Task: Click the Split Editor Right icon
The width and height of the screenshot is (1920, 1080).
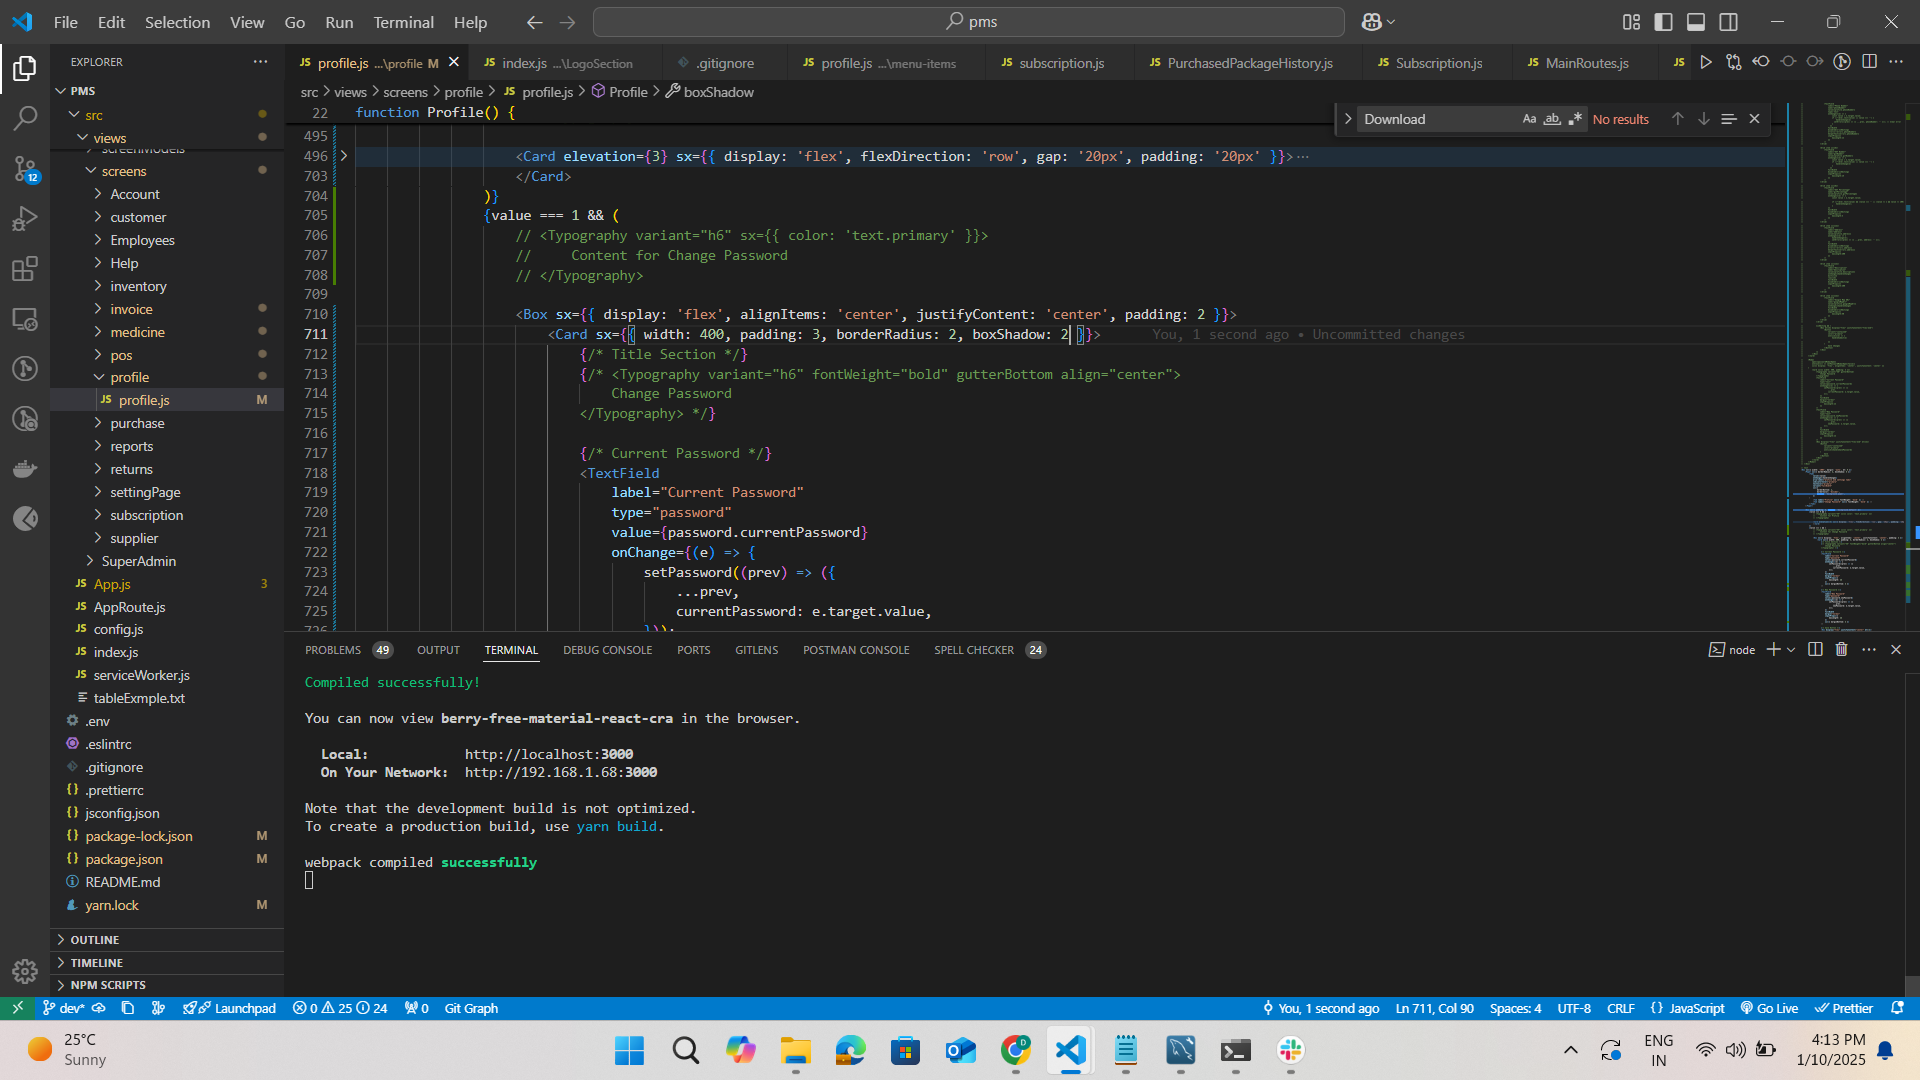Action: point(1869,62)
